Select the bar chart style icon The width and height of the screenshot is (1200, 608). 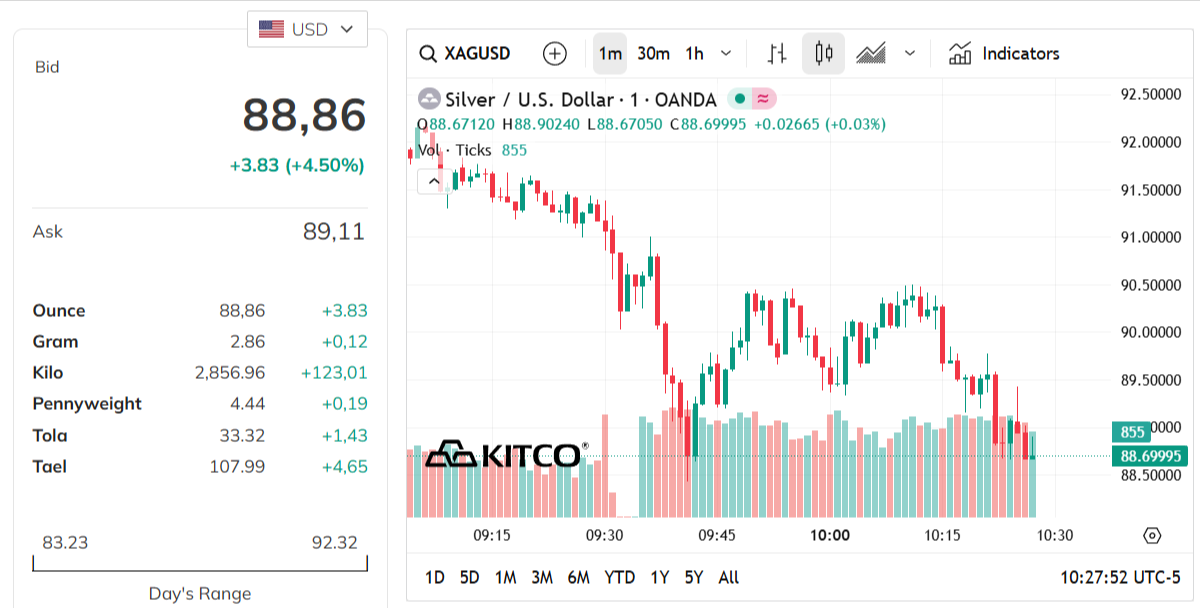pyautogui.click(x=776, y=53)
